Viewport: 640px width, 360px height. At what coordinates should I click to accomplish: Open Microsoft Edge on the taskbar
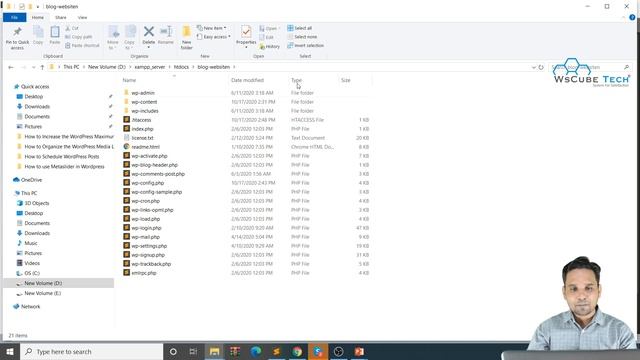[256, 351]
